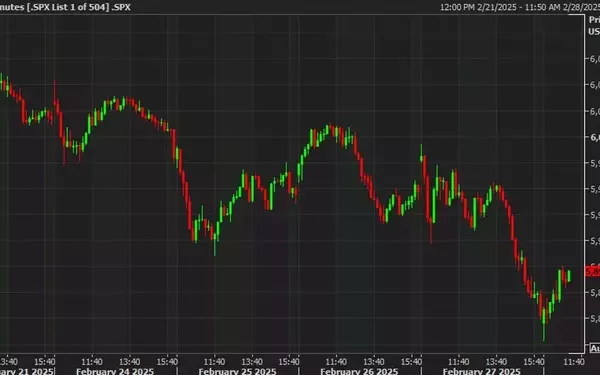
Task: Click the final 11:40 time label for February 28
Action: point(574,361)
